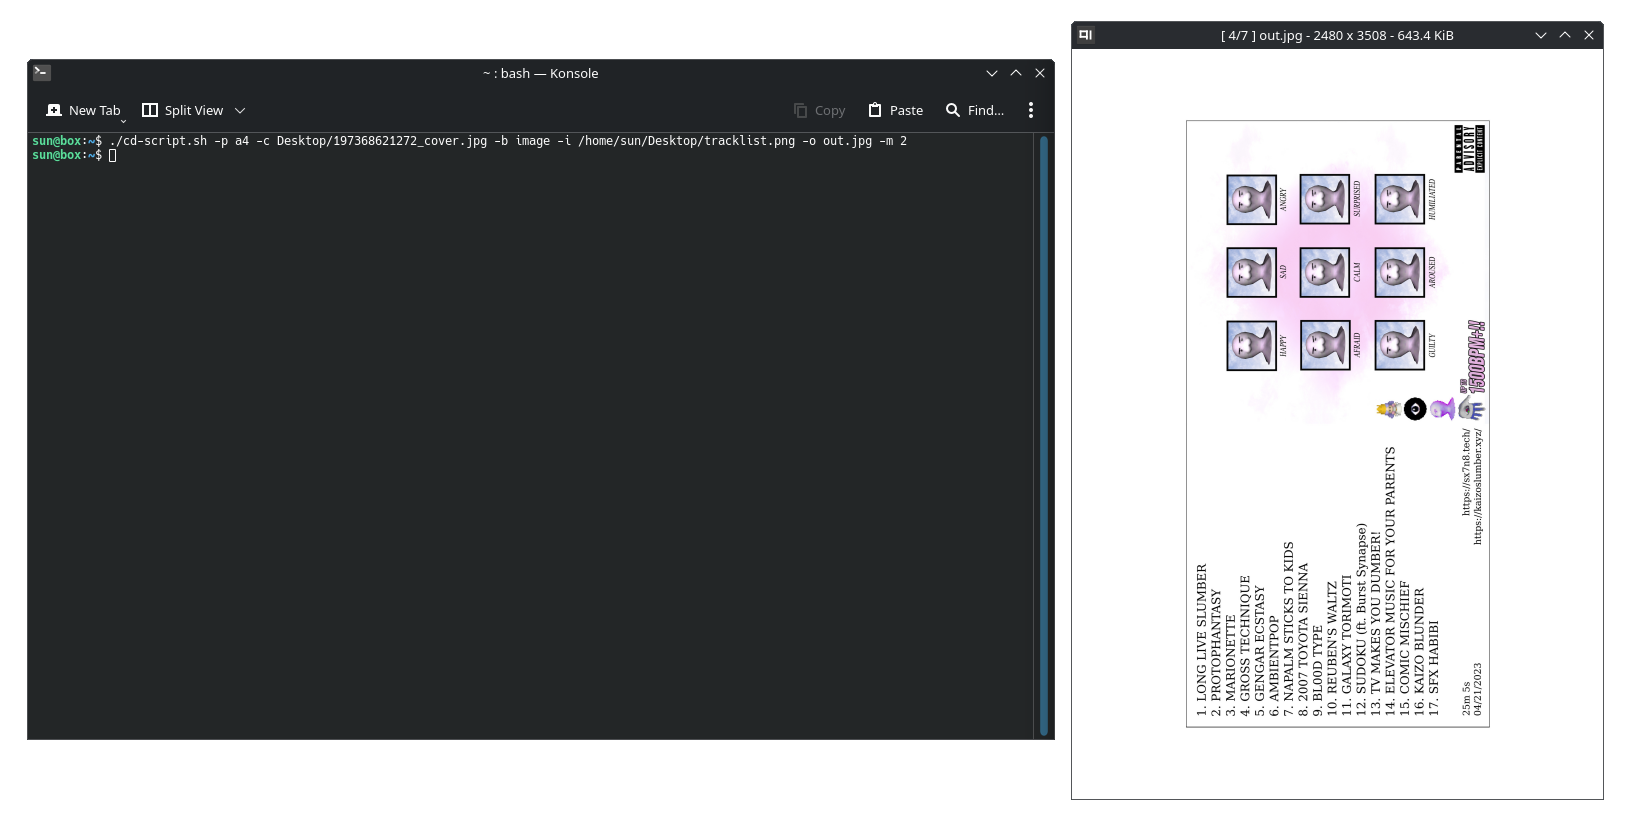Click the image viewer window menu icon
The image size is (1628, 823).
pos(1085,35)
